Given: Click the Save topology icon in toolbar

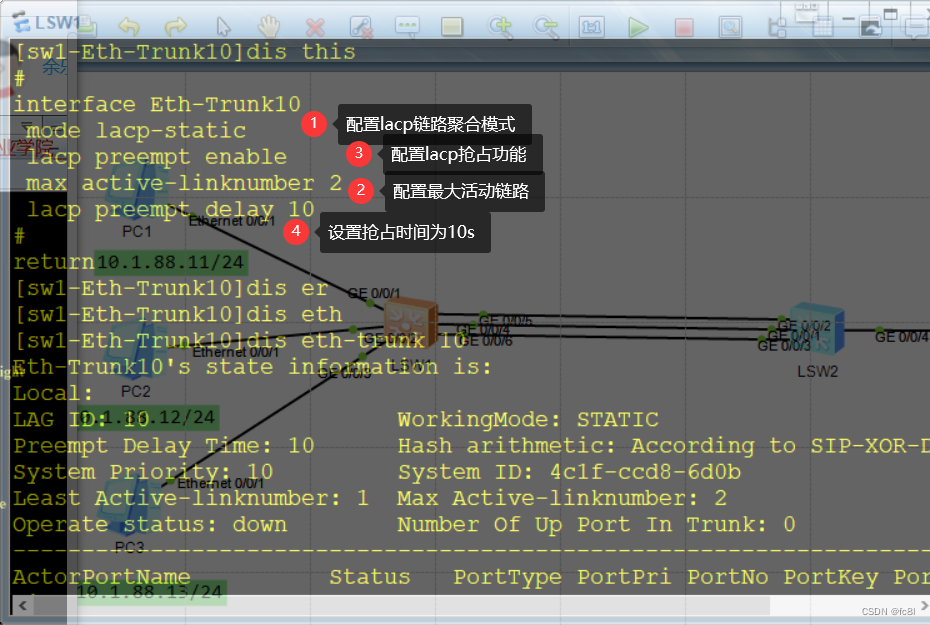Looking at the screenshot, I should tap(87, 25).
